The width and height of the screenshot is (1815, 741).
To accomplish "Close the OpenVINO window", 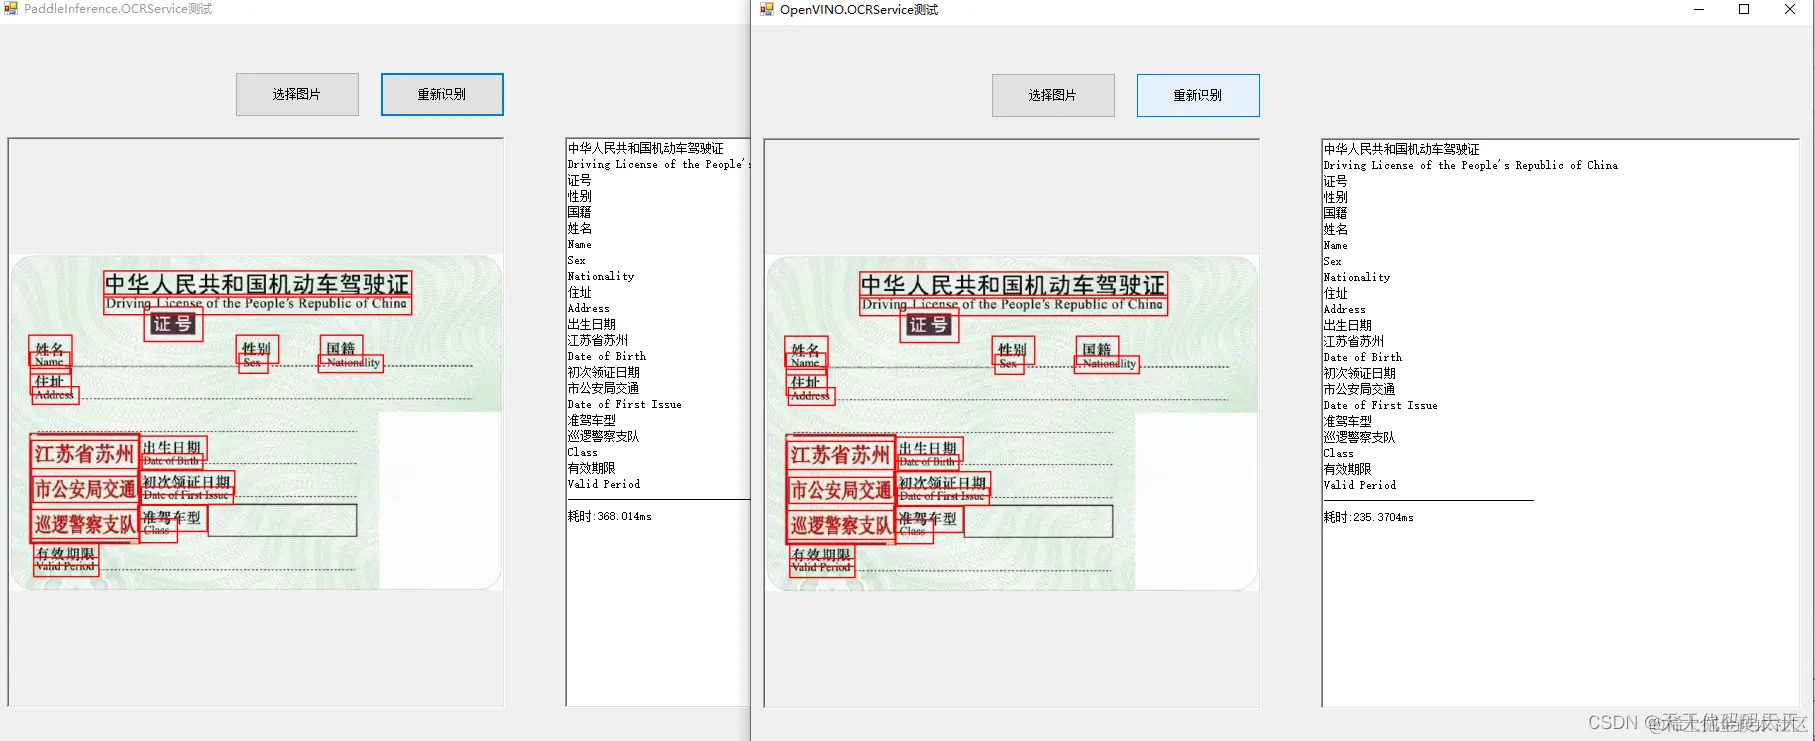I will pyautogui.click(x=1790, y=9).
